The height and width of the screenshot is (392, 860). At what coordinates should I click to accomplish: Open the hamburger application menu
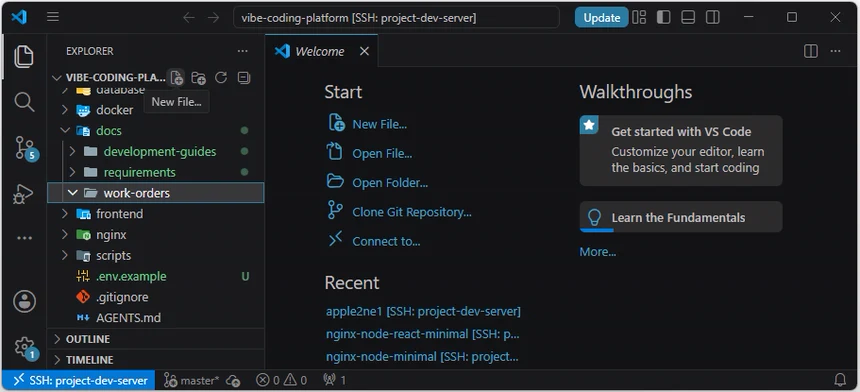point(53,18)
